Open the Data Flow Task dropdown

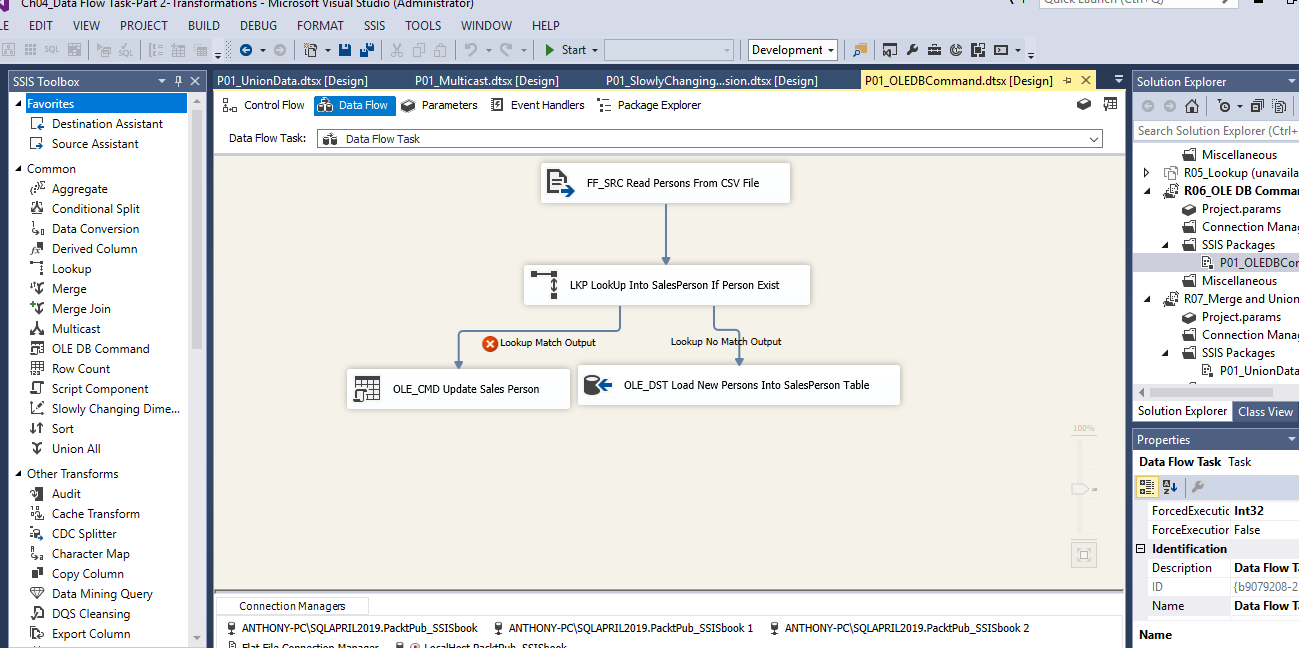(x=1094, y=140)
